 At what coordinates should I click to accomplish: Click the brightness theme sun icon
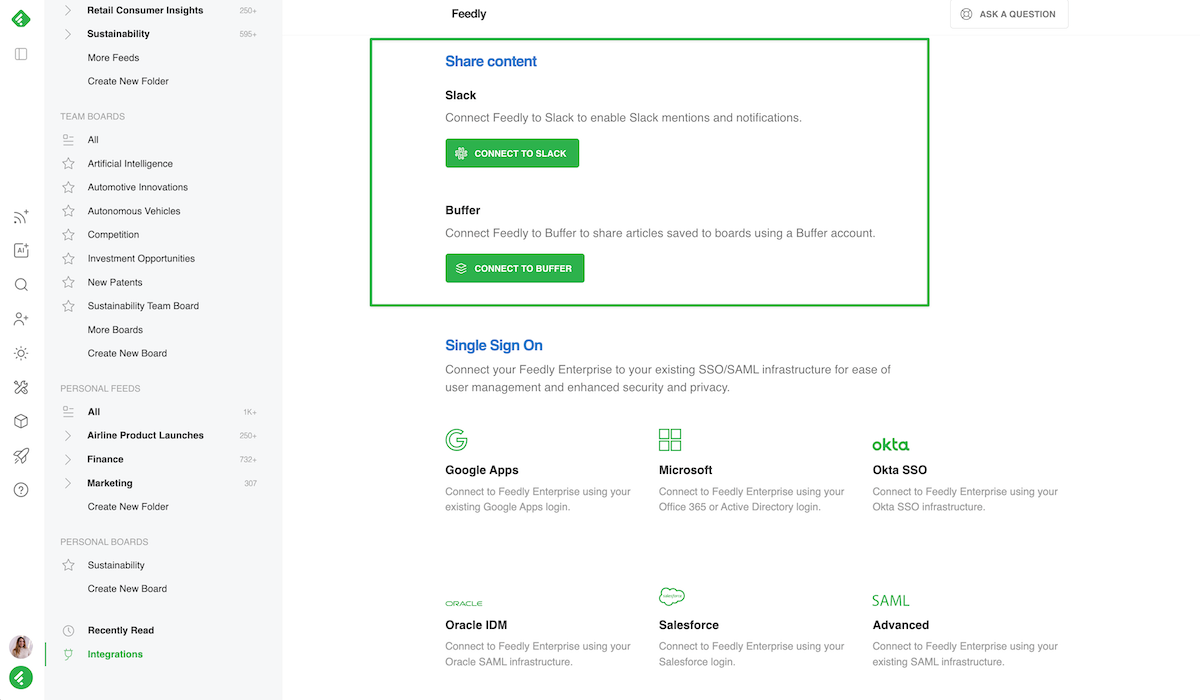click(x=20, y=353)
